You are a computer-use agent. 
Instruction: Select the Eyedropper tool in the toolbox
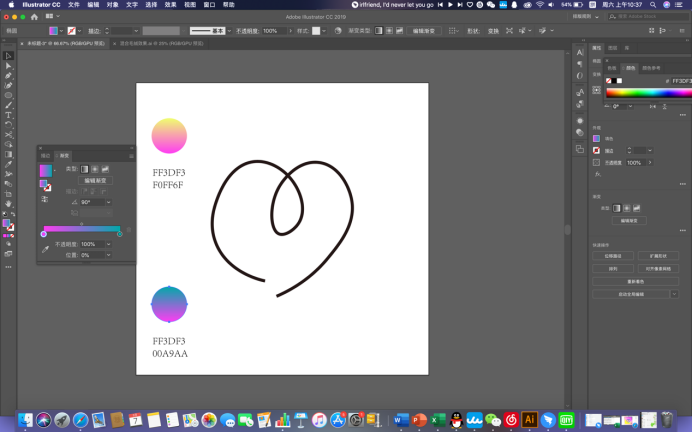tap(8, 164)
